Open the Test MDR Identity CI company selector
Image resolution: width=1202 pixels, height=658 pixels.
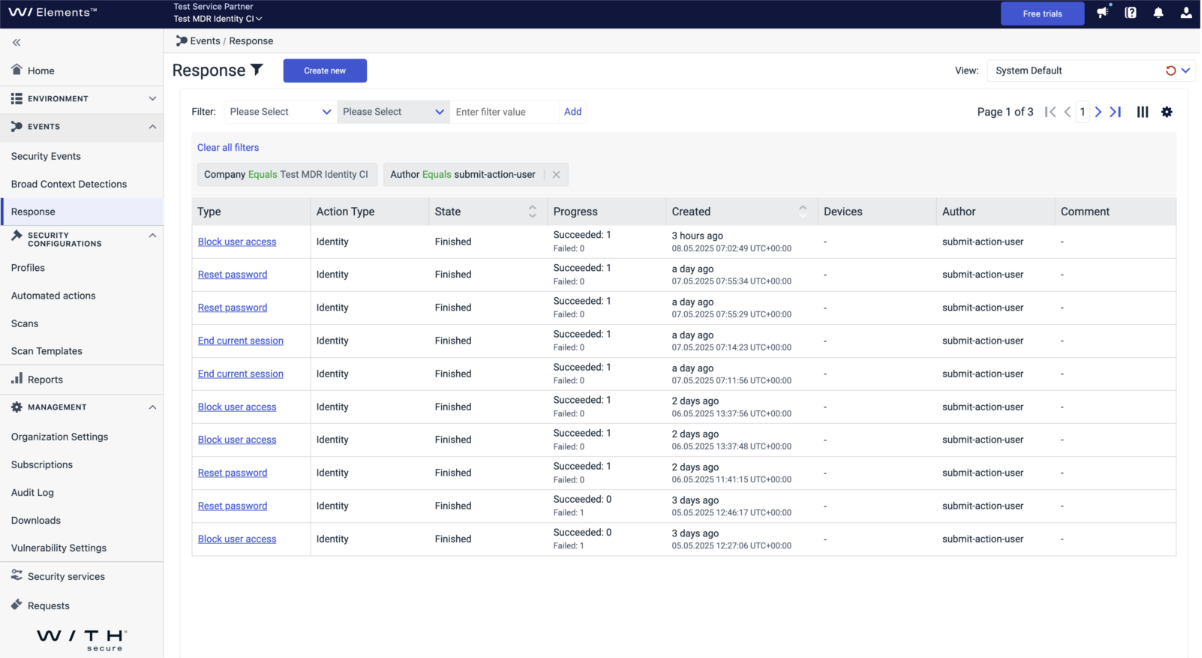point(218,19)
